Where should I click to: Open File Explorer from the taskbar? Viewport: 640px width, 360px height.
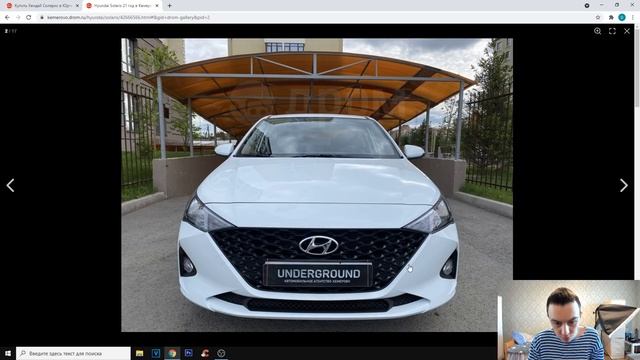[140, 353]
